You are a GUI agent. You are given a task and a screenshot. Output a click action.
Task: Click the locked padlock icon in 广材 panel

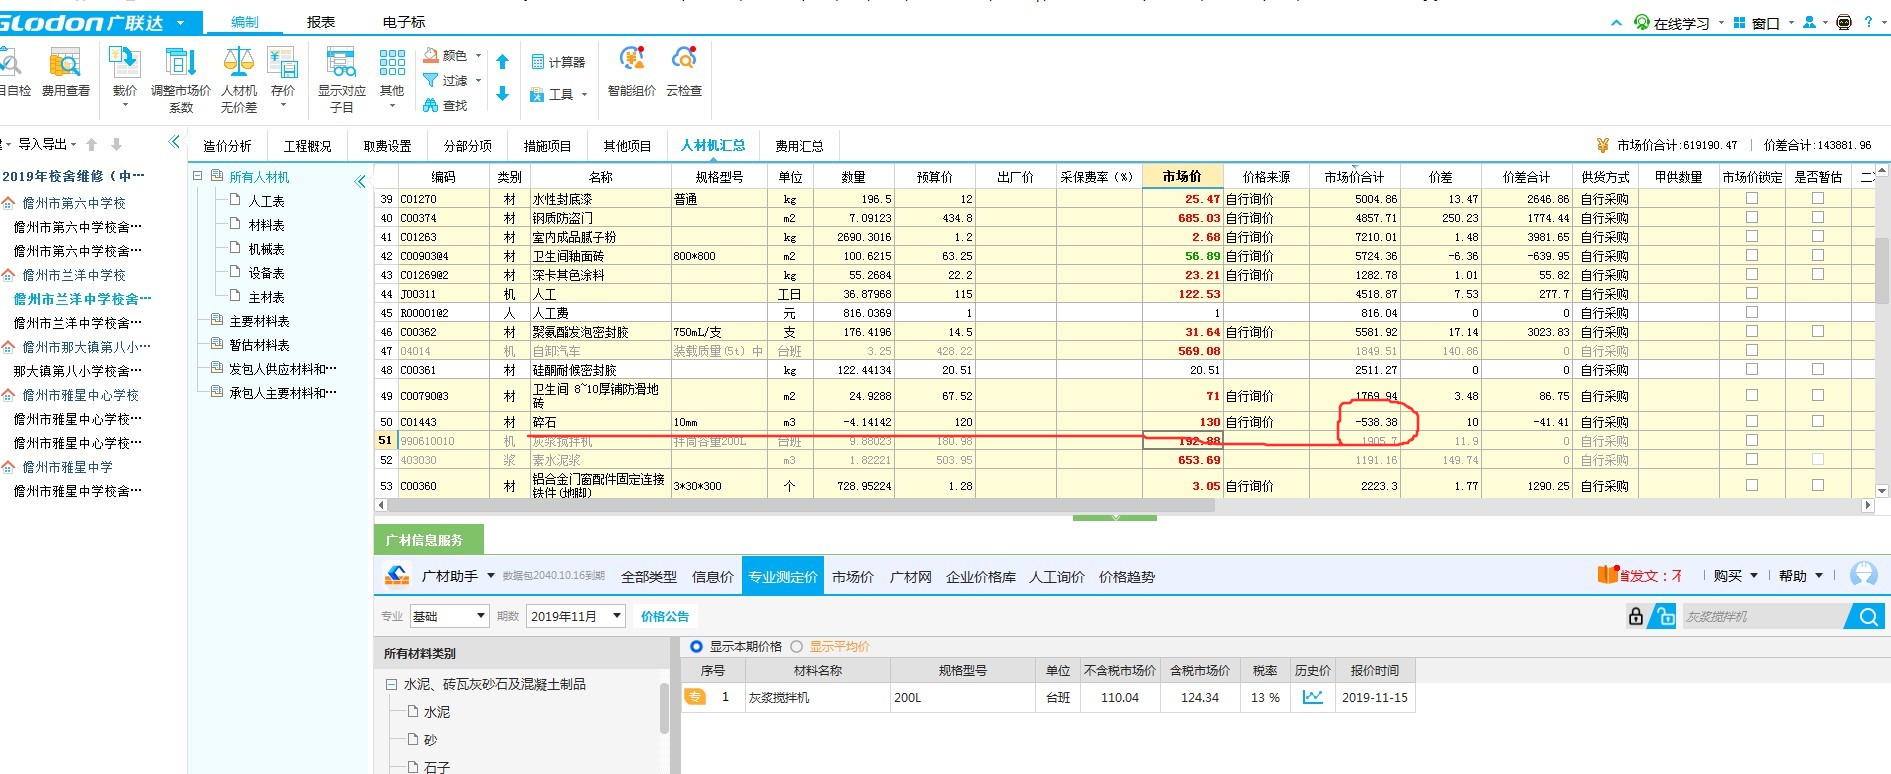(x=1636, y=616)
